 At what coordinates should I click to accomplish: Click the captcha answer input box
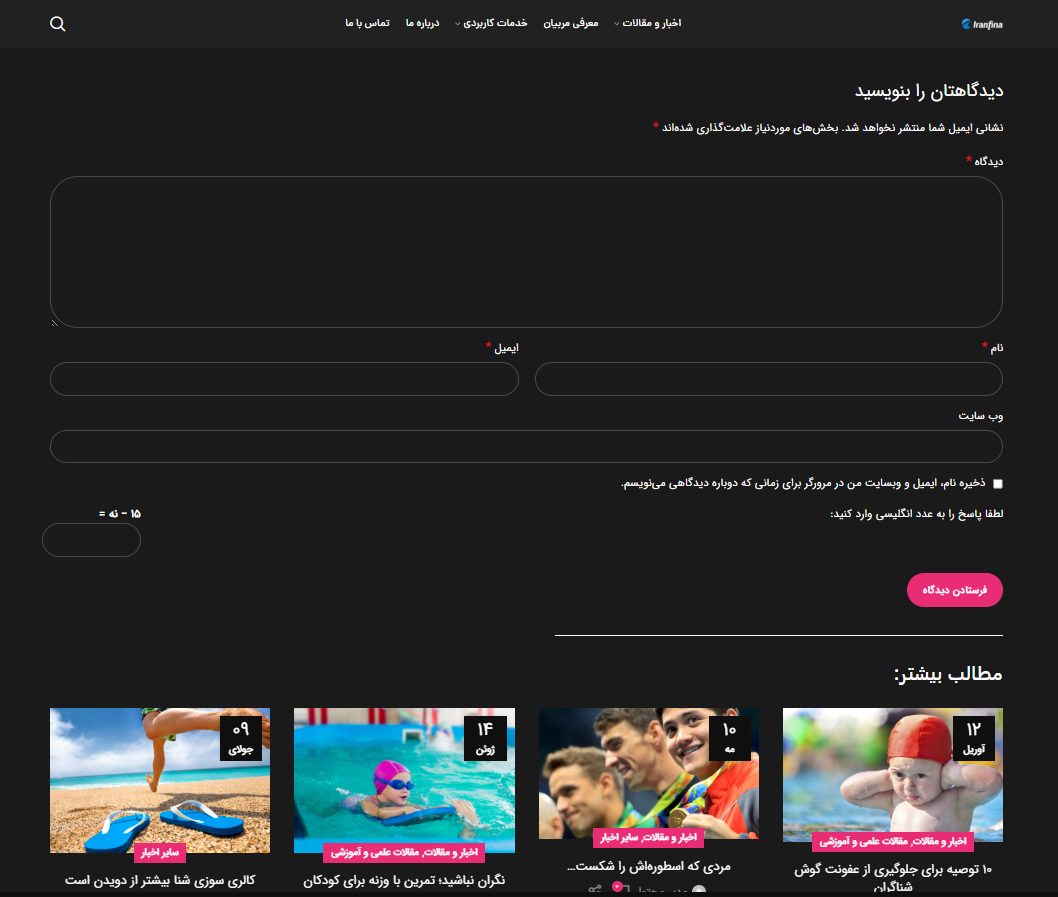[91, 540]
